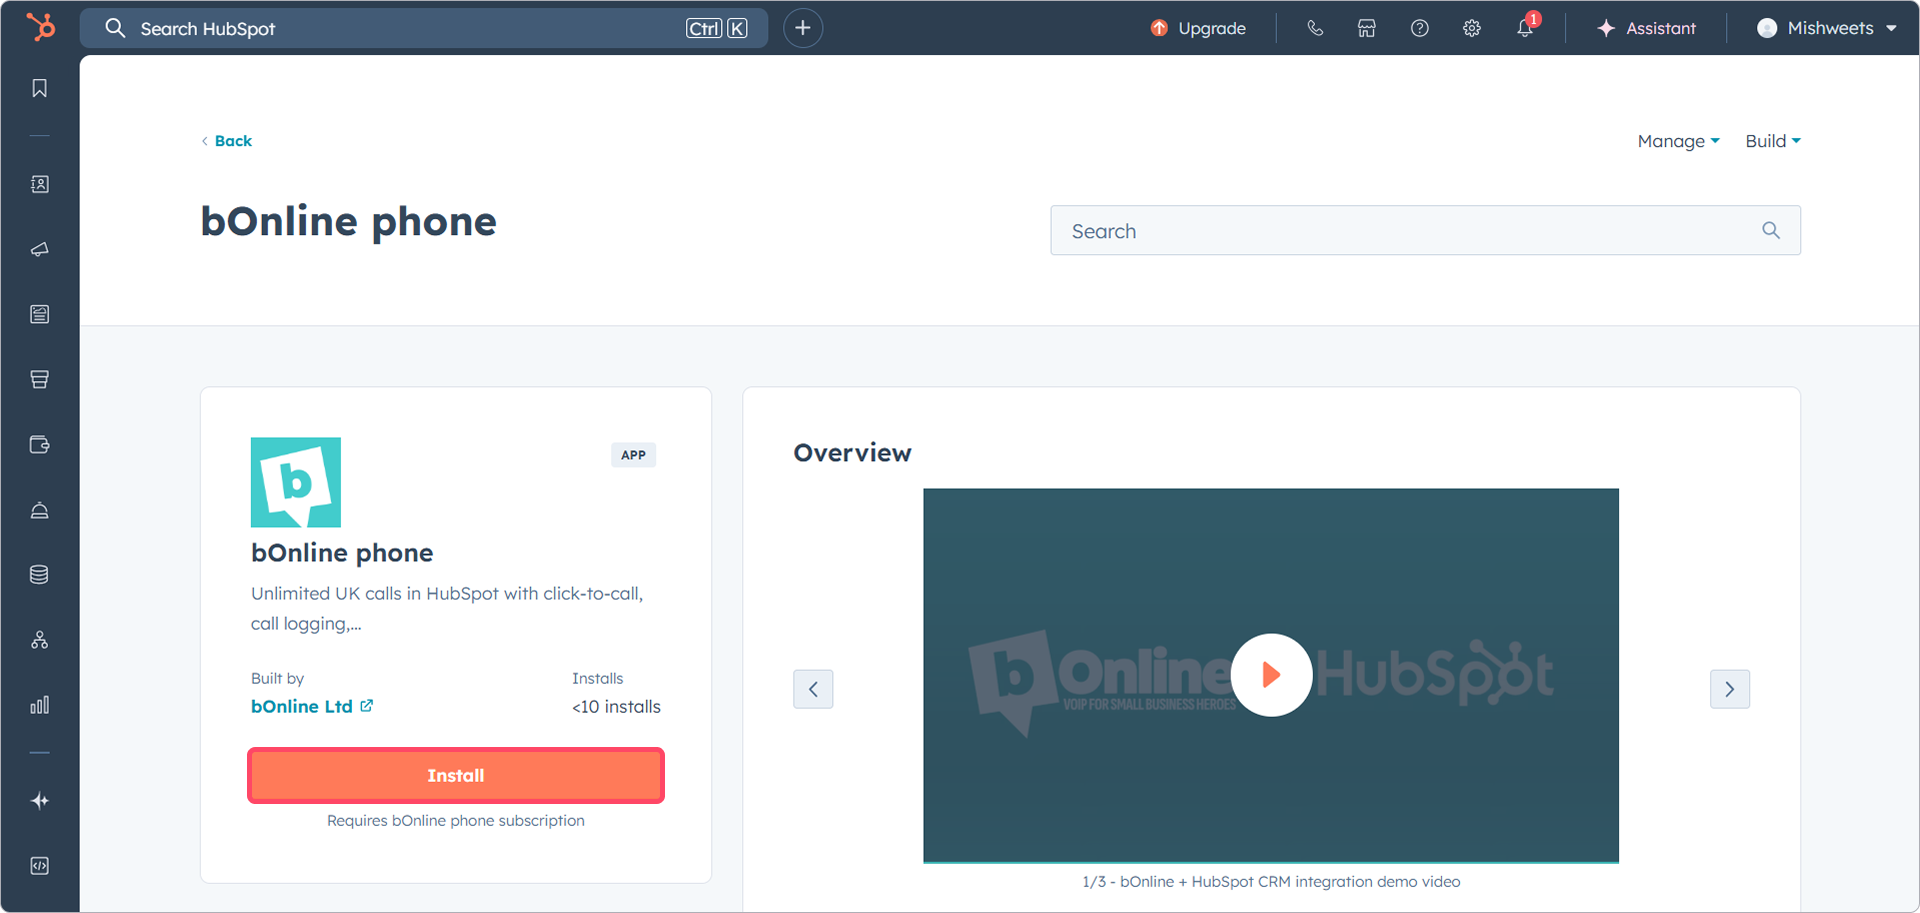
Task: Open the Service bell sidebar icon
Action: (40, 510)
